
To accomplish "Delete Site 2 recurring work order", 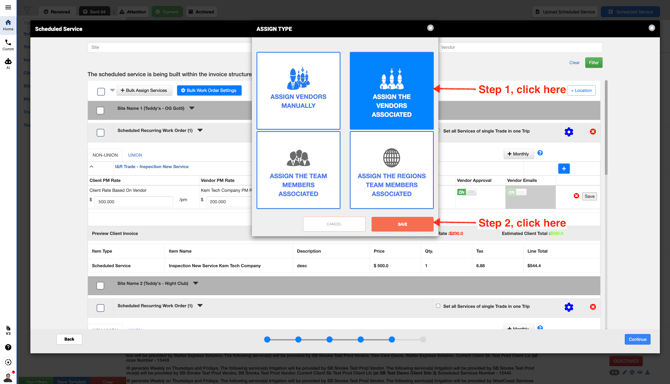I will [x=593, y=307].
